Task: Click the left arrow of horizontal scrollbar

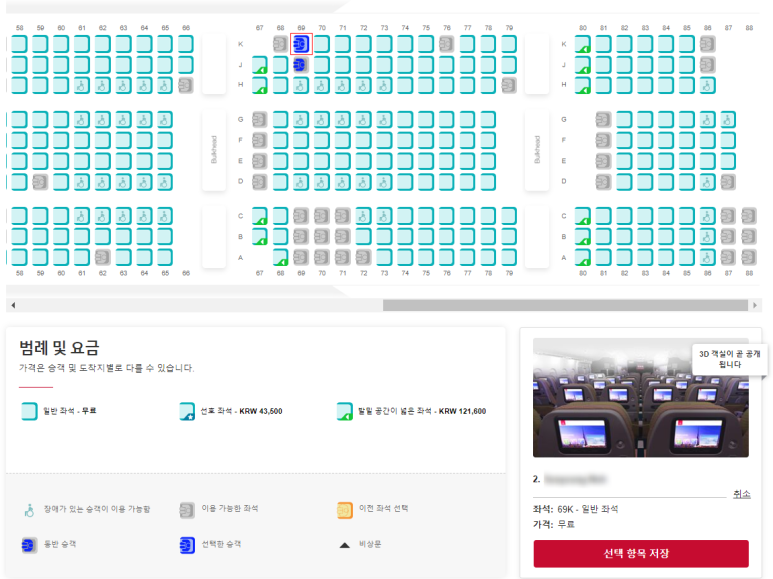Action: click(13, 305)
